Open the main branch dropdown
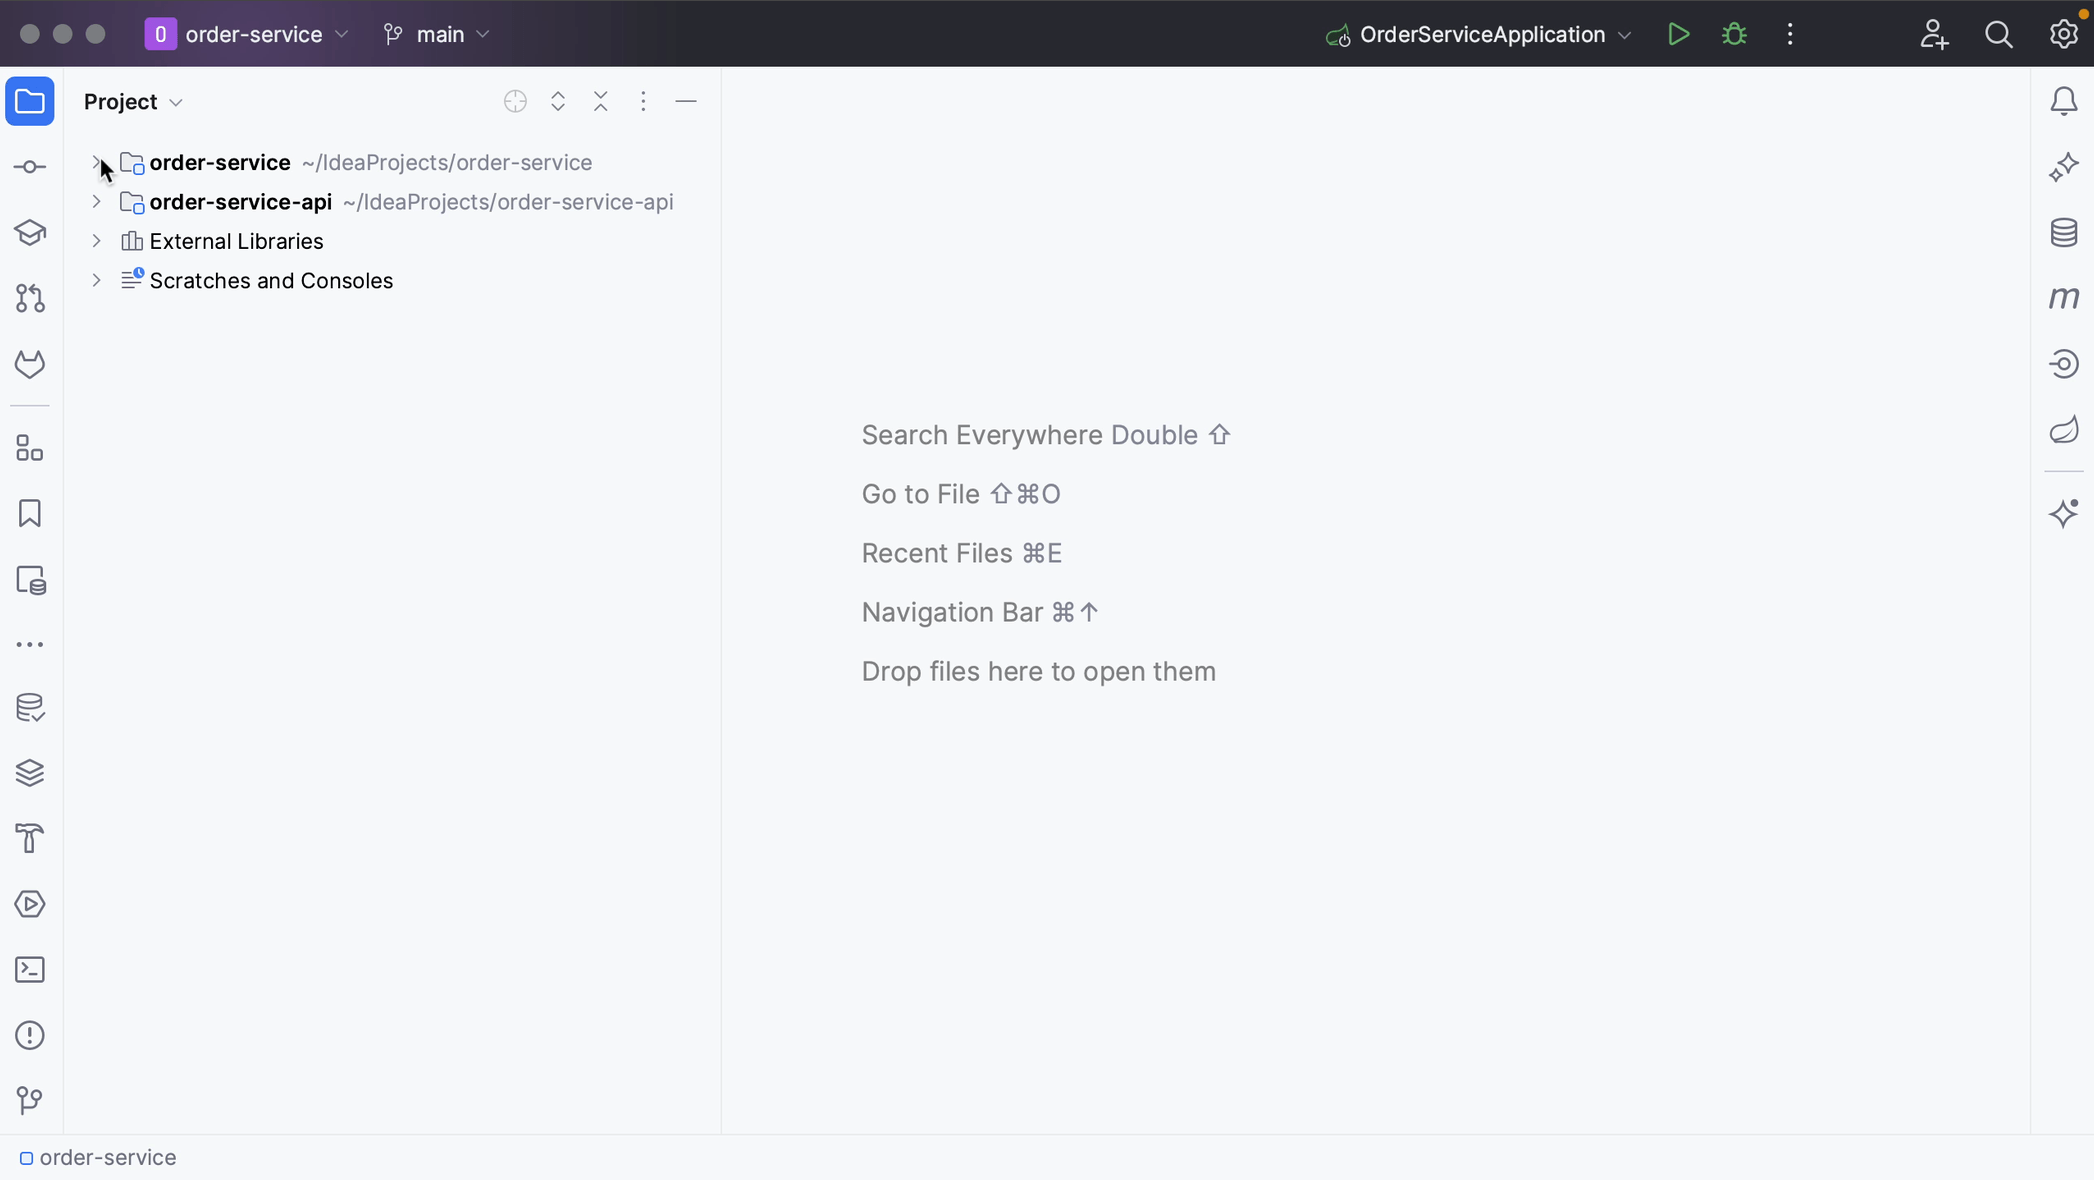The width and height of the screenshot is (2094, 1180). 438,34
